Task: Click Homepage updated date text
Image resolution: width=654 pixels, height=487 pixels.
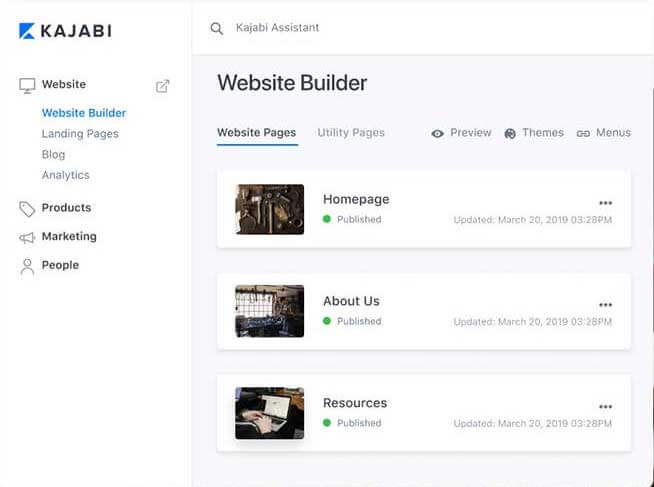Action: pyautogui.click(x=533, y=220)
